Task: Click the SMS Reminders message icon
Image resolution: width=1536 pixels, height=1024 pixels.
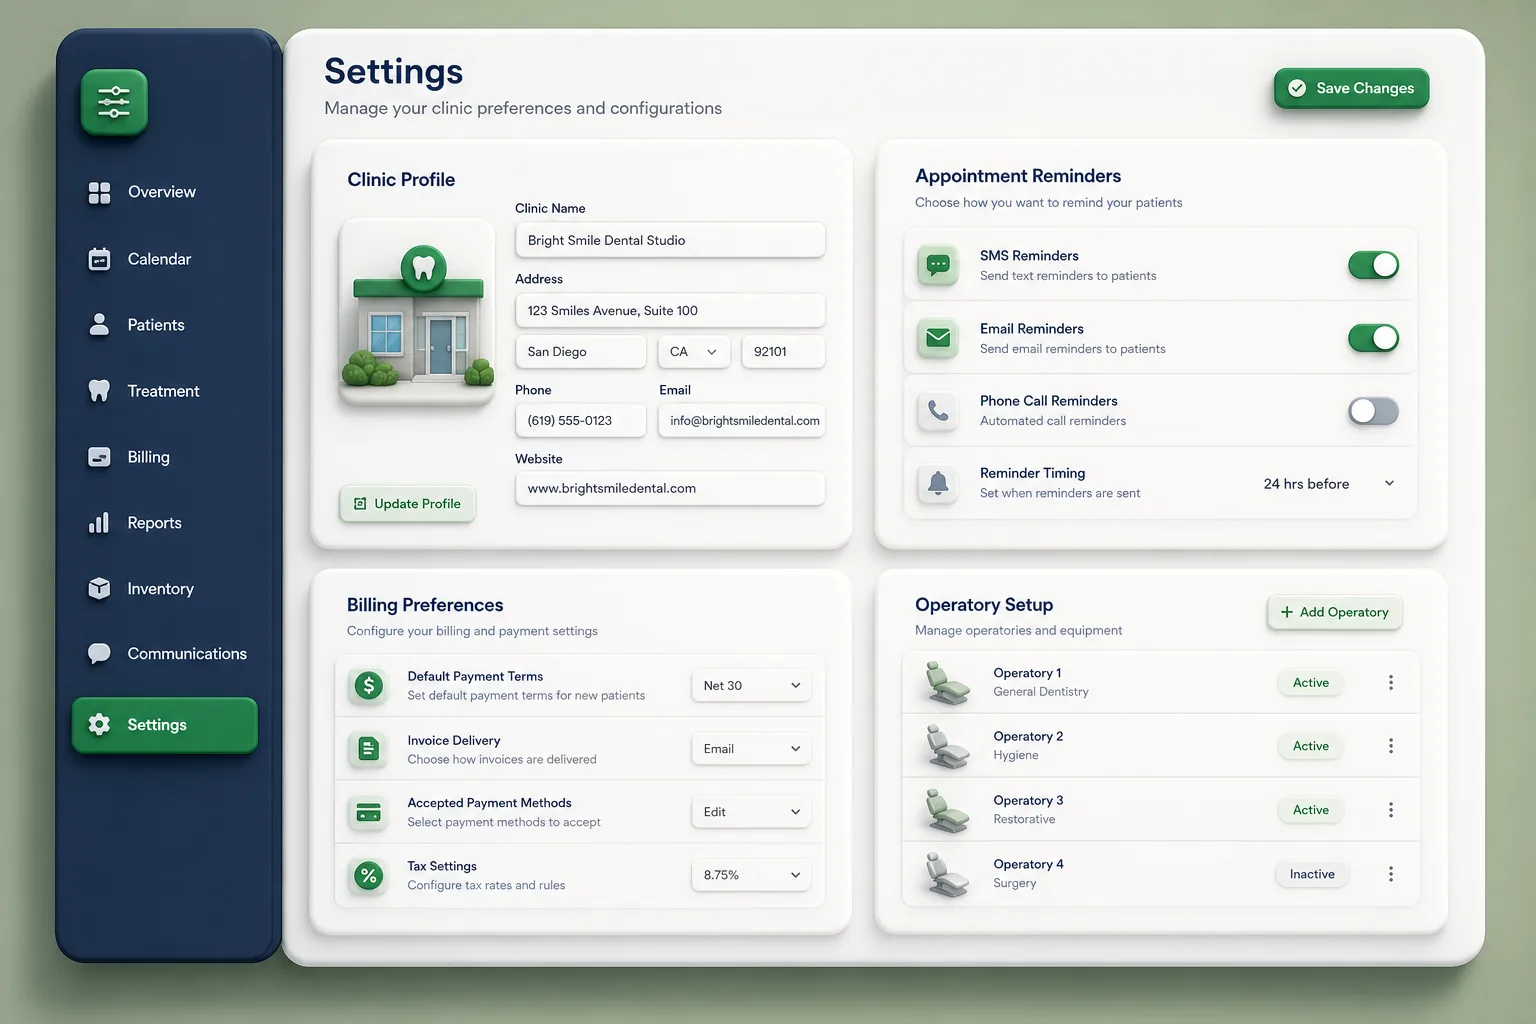Action: [x=938, y=265]
